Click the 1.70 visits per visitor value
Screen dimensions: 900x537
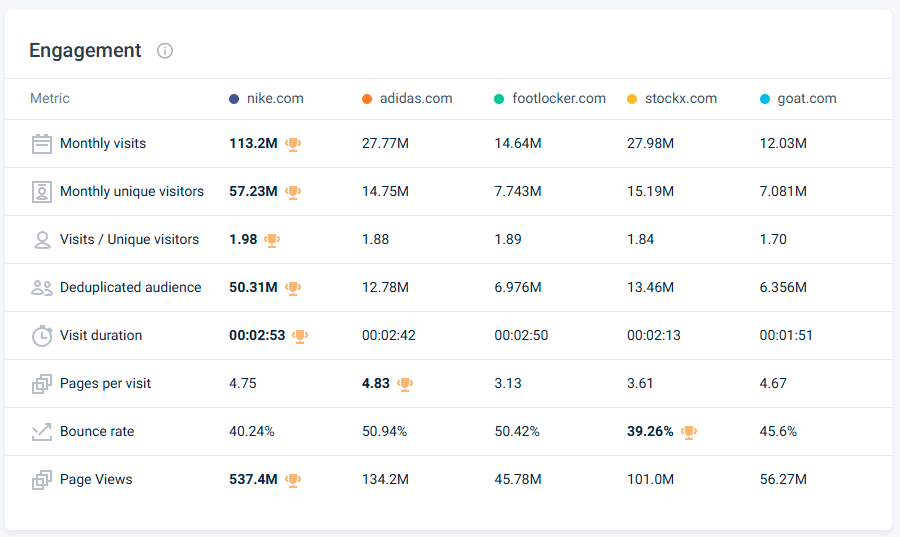coord(773,239)
